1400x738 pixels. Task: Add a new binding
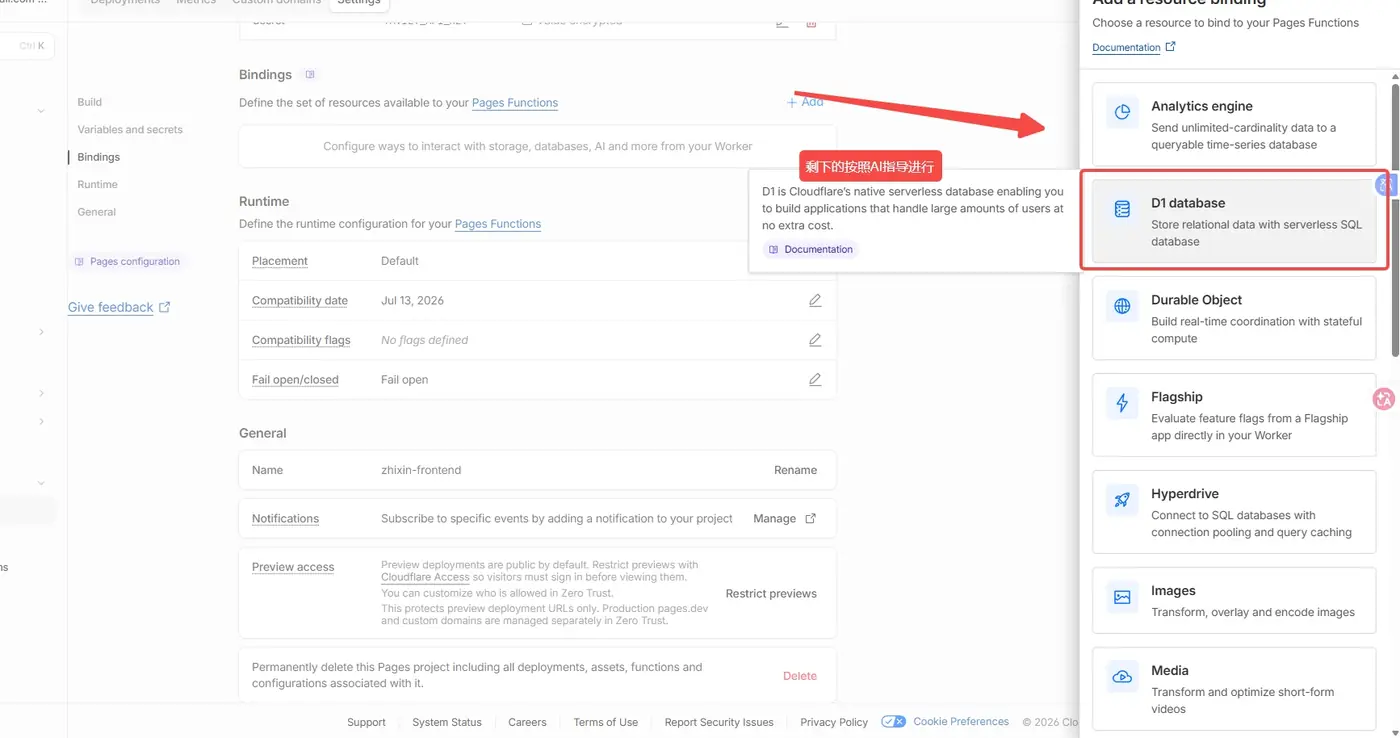(x=805, y=102)
